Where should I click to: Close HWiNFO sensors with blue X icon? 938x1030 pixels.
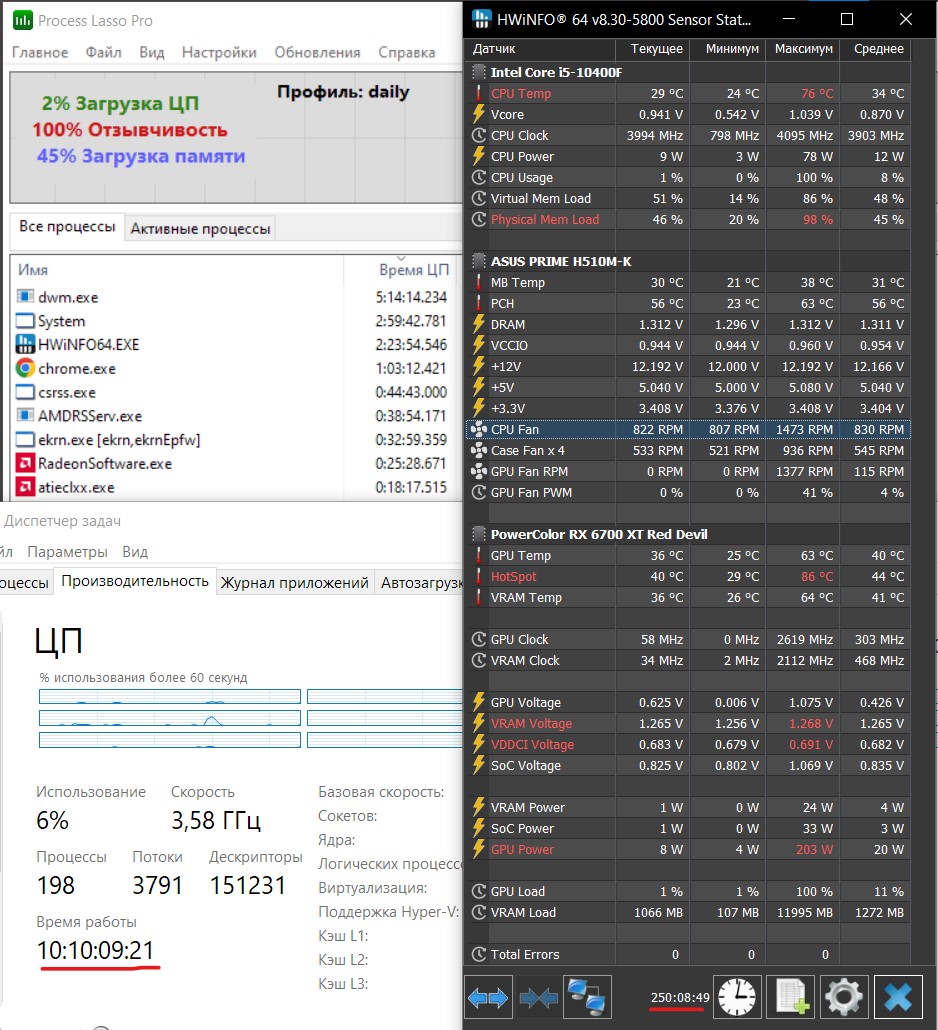898,997
